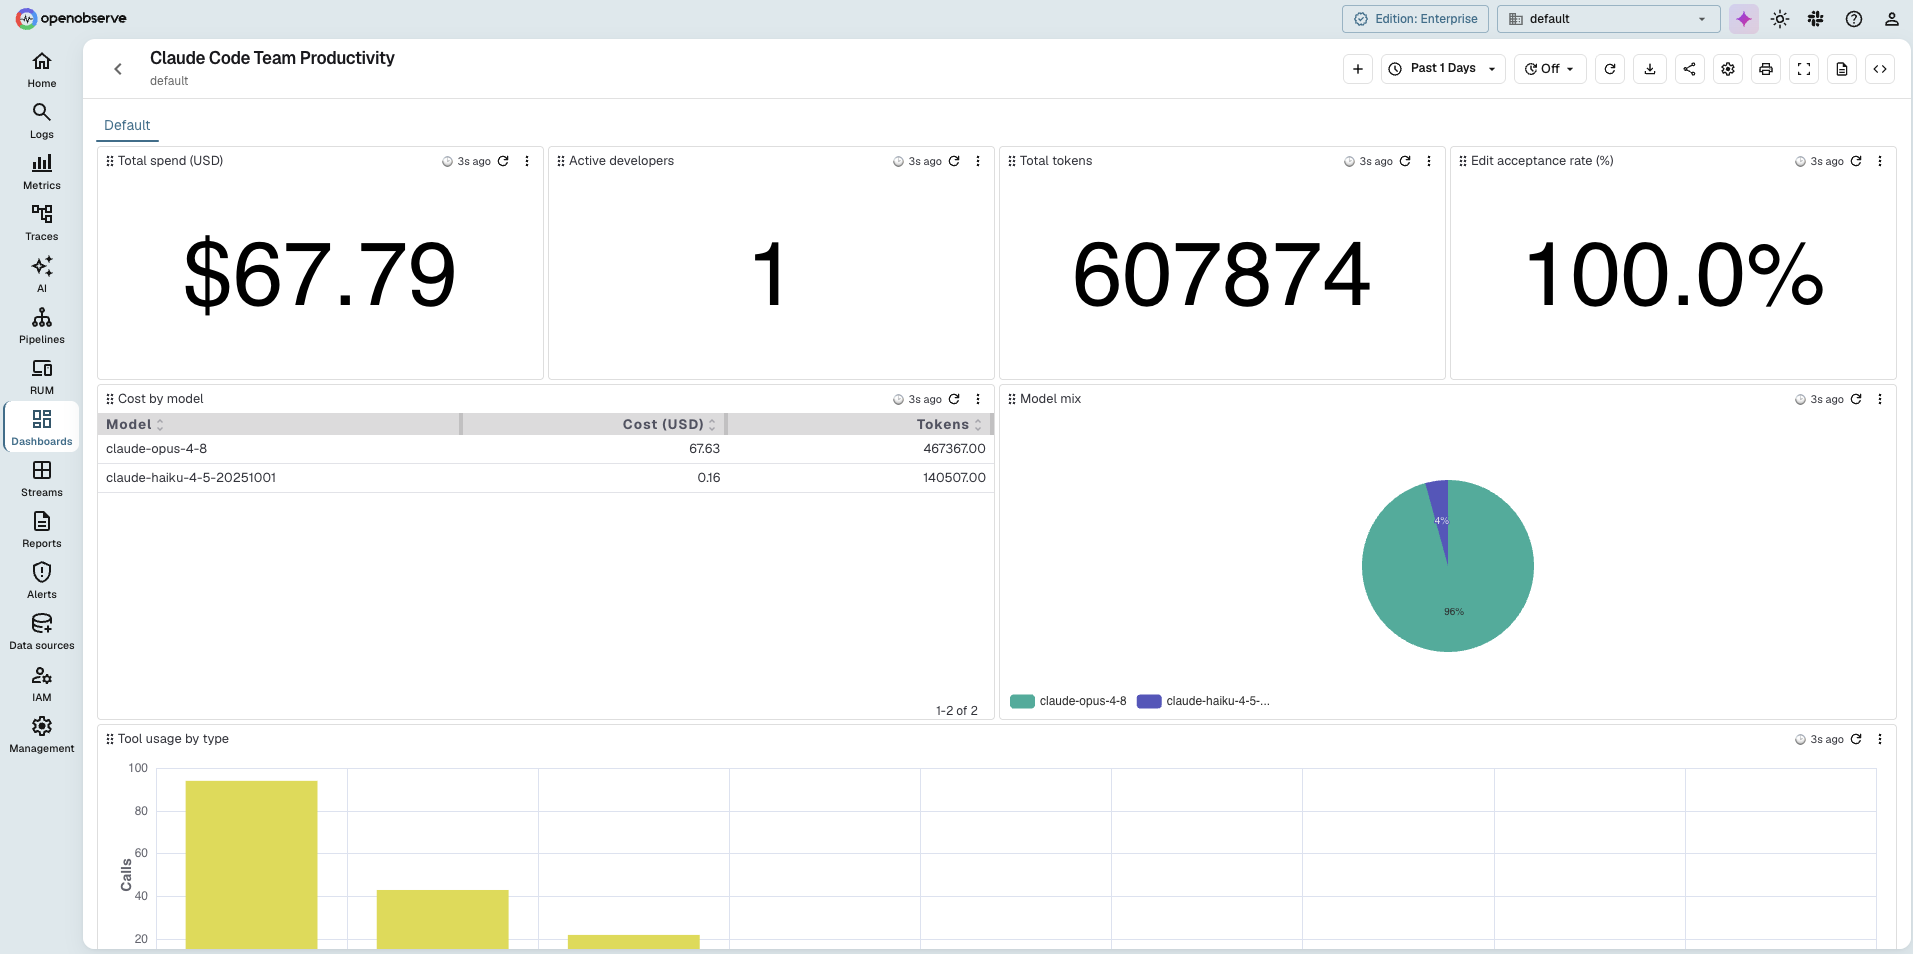Download the dashboard using export icon
Image resolution: width=1913 pixels, height=954 pixels.
click(1650, 69)
